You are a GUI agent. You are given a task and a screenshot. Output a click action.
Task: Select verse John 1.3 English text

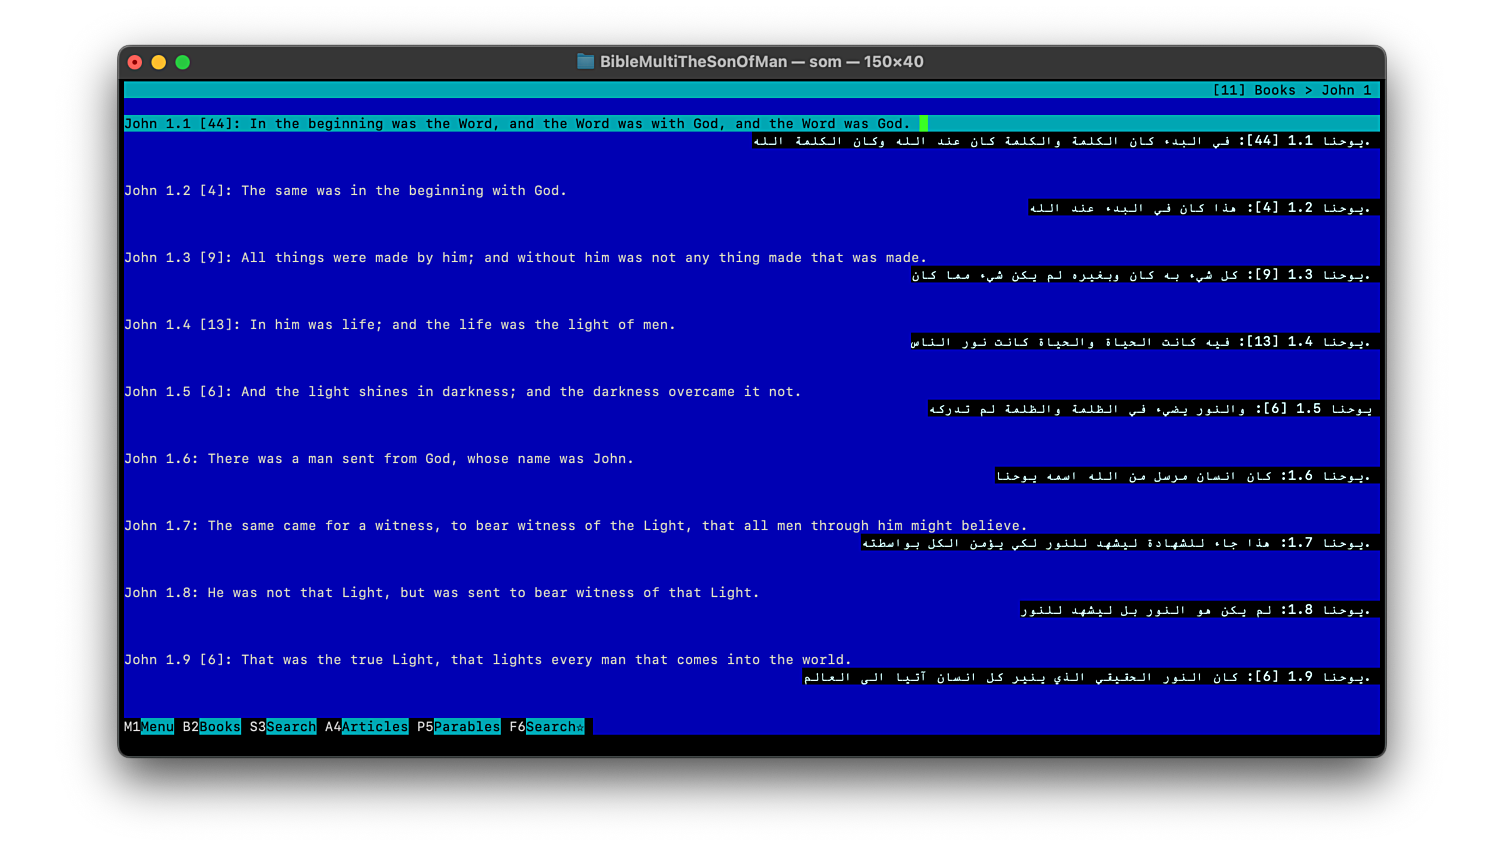point(526,258)
